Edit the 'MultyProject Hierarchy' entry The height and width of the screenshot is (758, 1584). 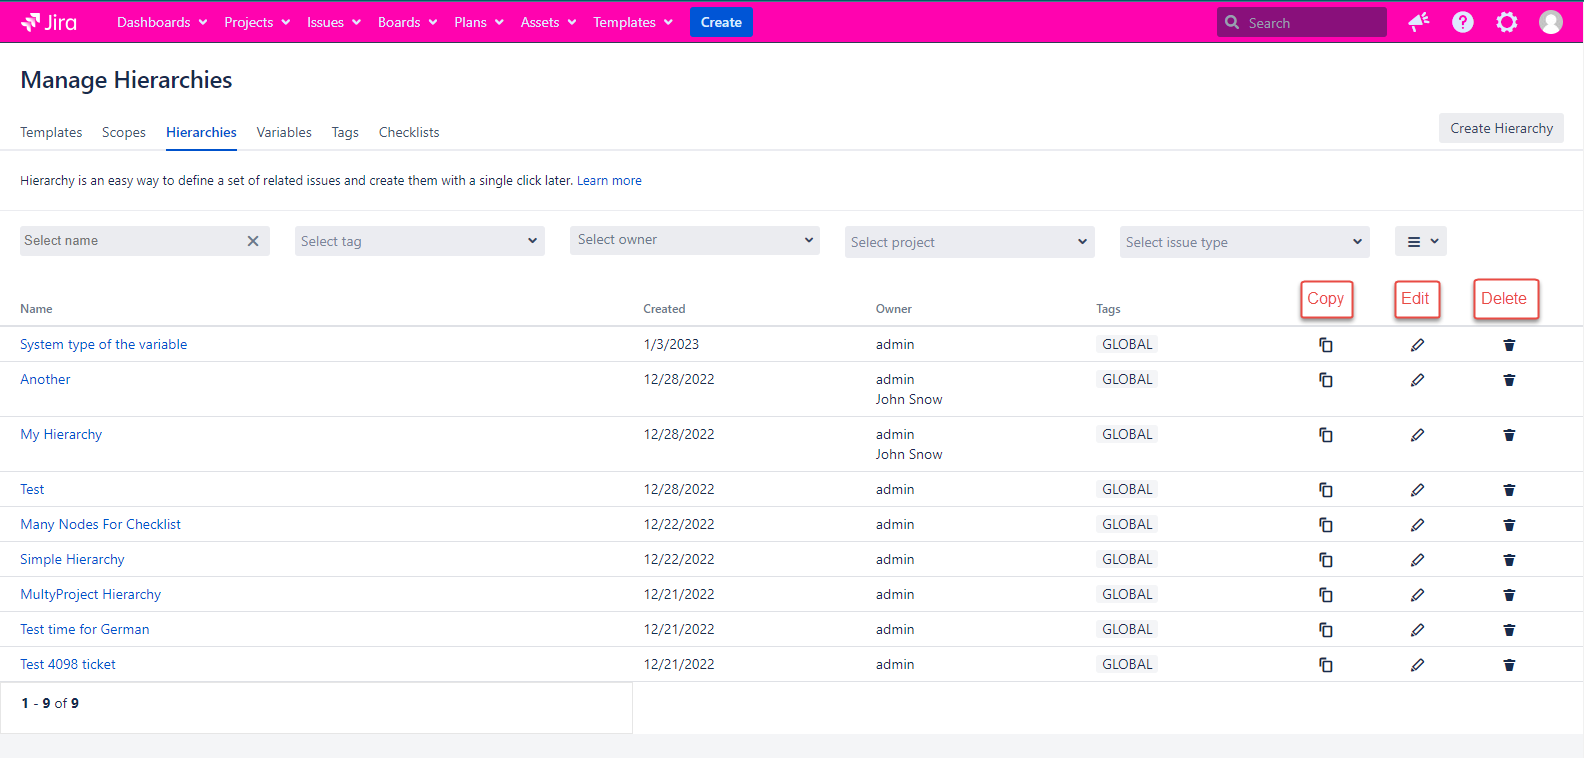pos(1417,595)
